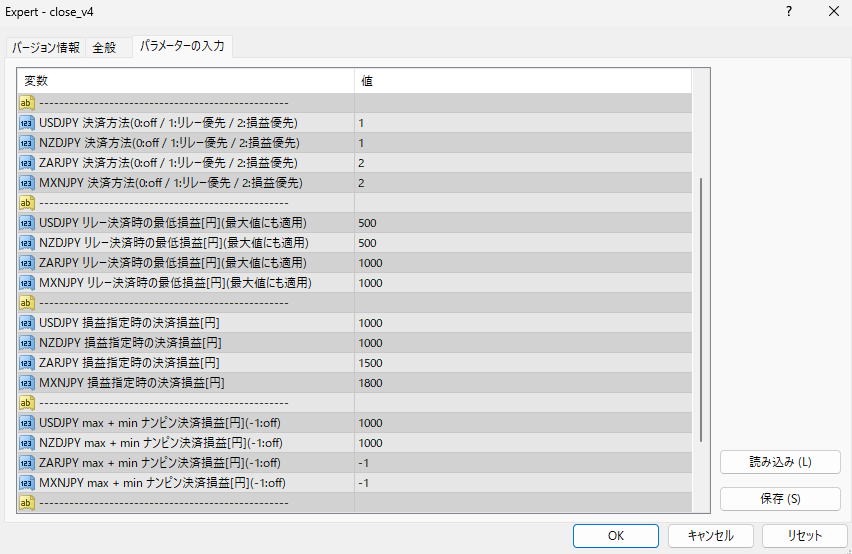Image resolution: width=852 pixels, height=554 pixels.
Task: Click the integer icon beside NZDJPY リレー決済時の最低損益
Action: pyautogui.click(x=27, y=243)
